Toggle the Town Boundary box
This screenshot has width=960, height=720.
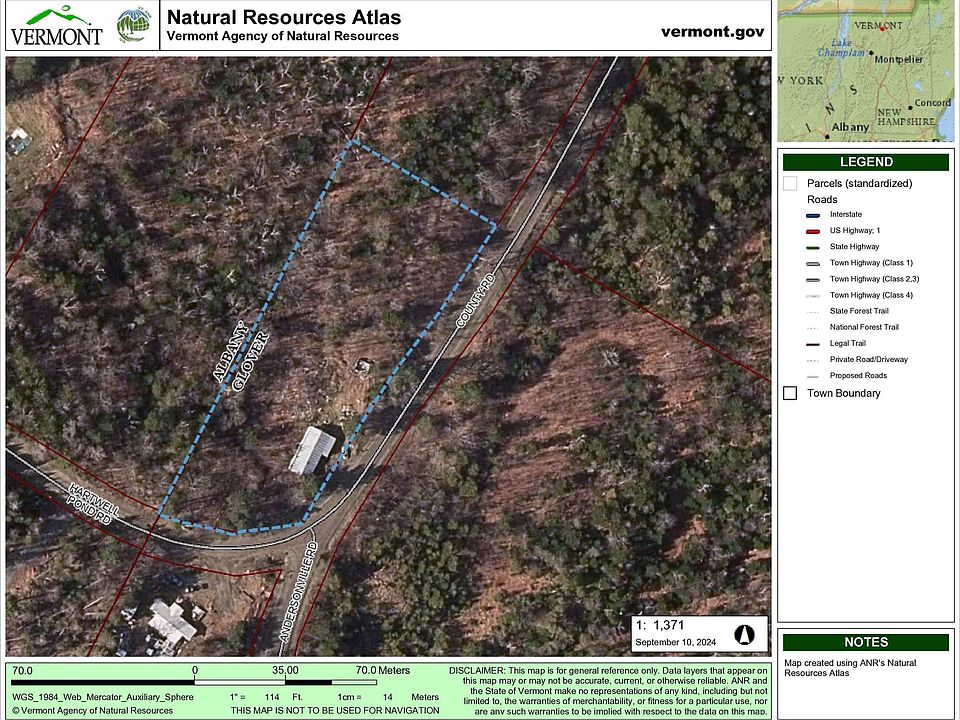click(790, 393)
